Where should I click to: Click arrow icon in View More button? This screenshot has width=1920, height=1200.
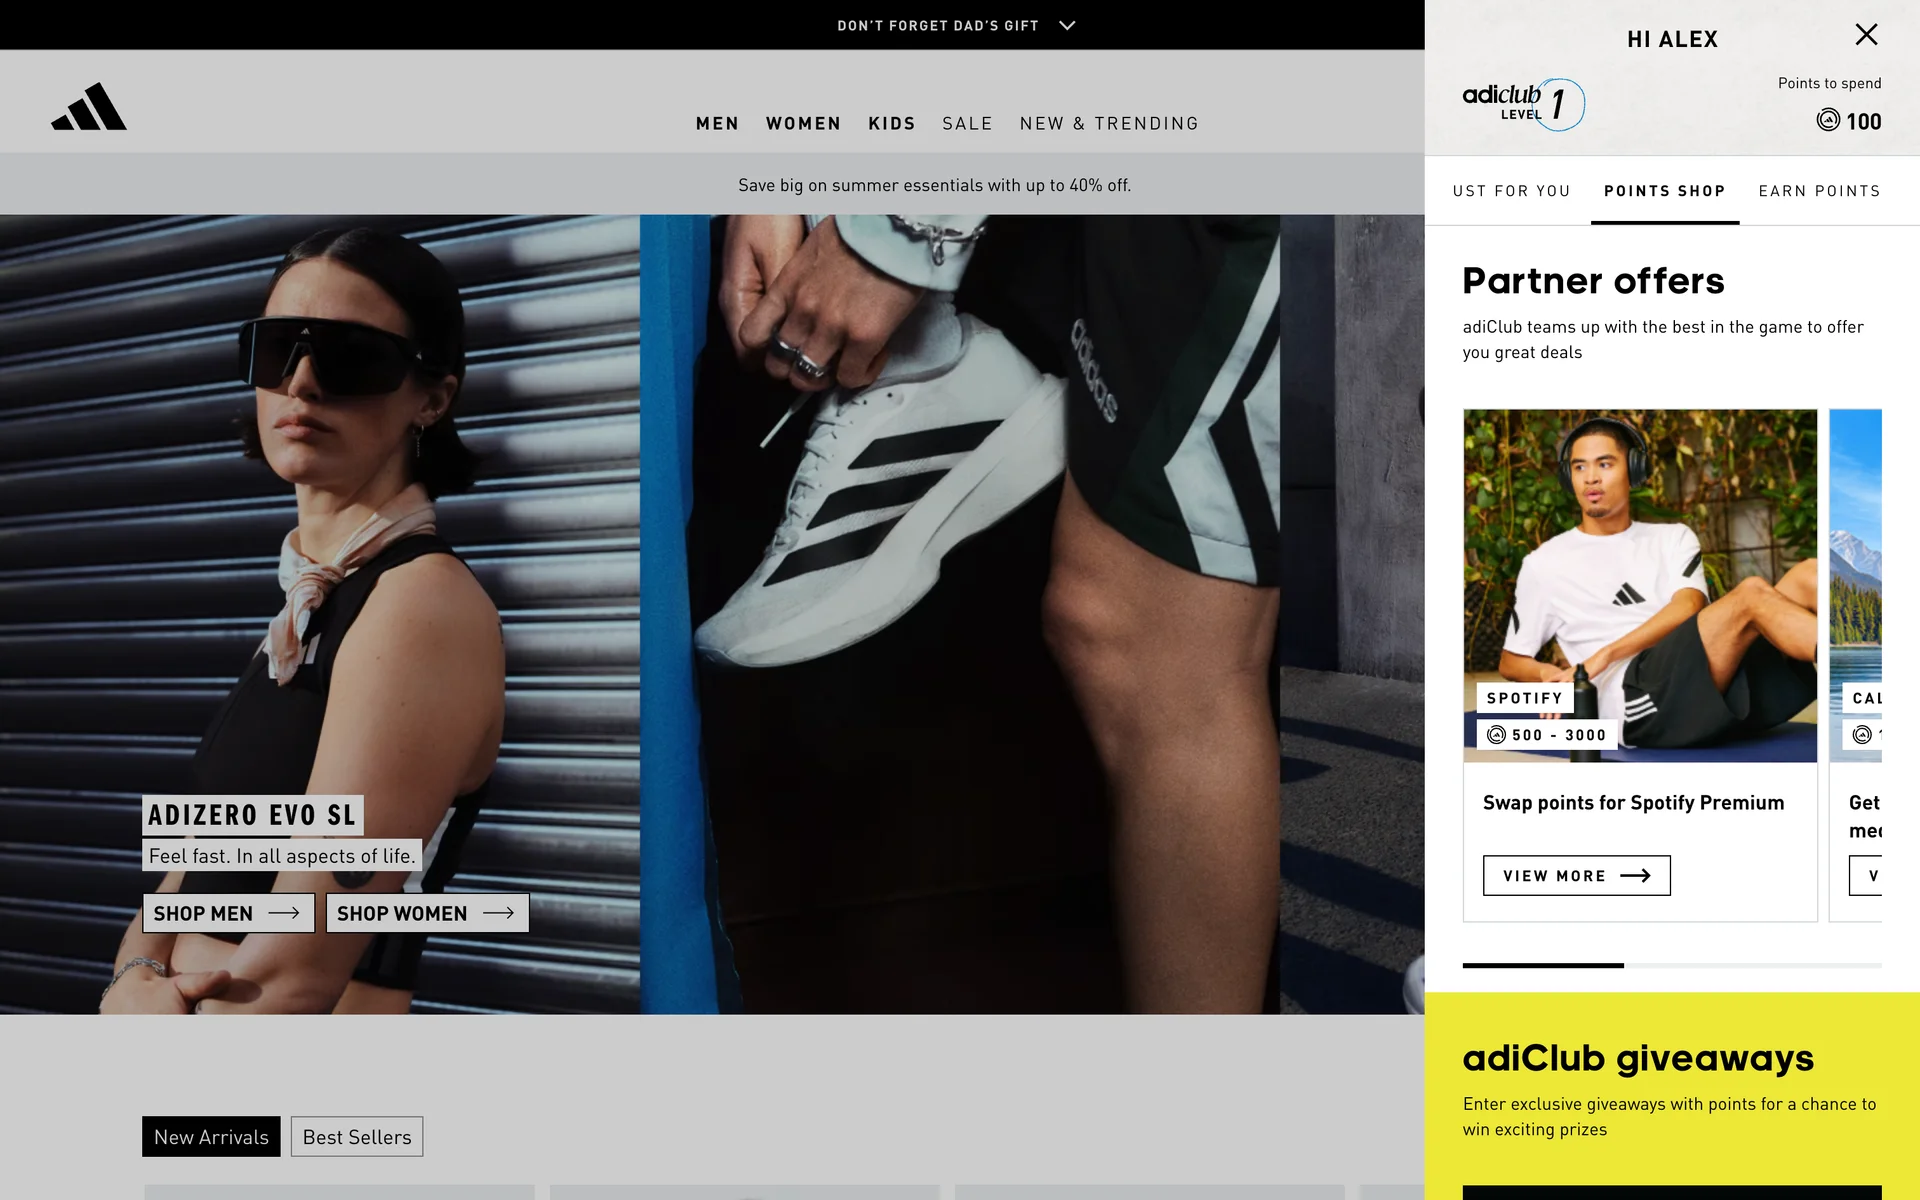(x=1635, y=876)
